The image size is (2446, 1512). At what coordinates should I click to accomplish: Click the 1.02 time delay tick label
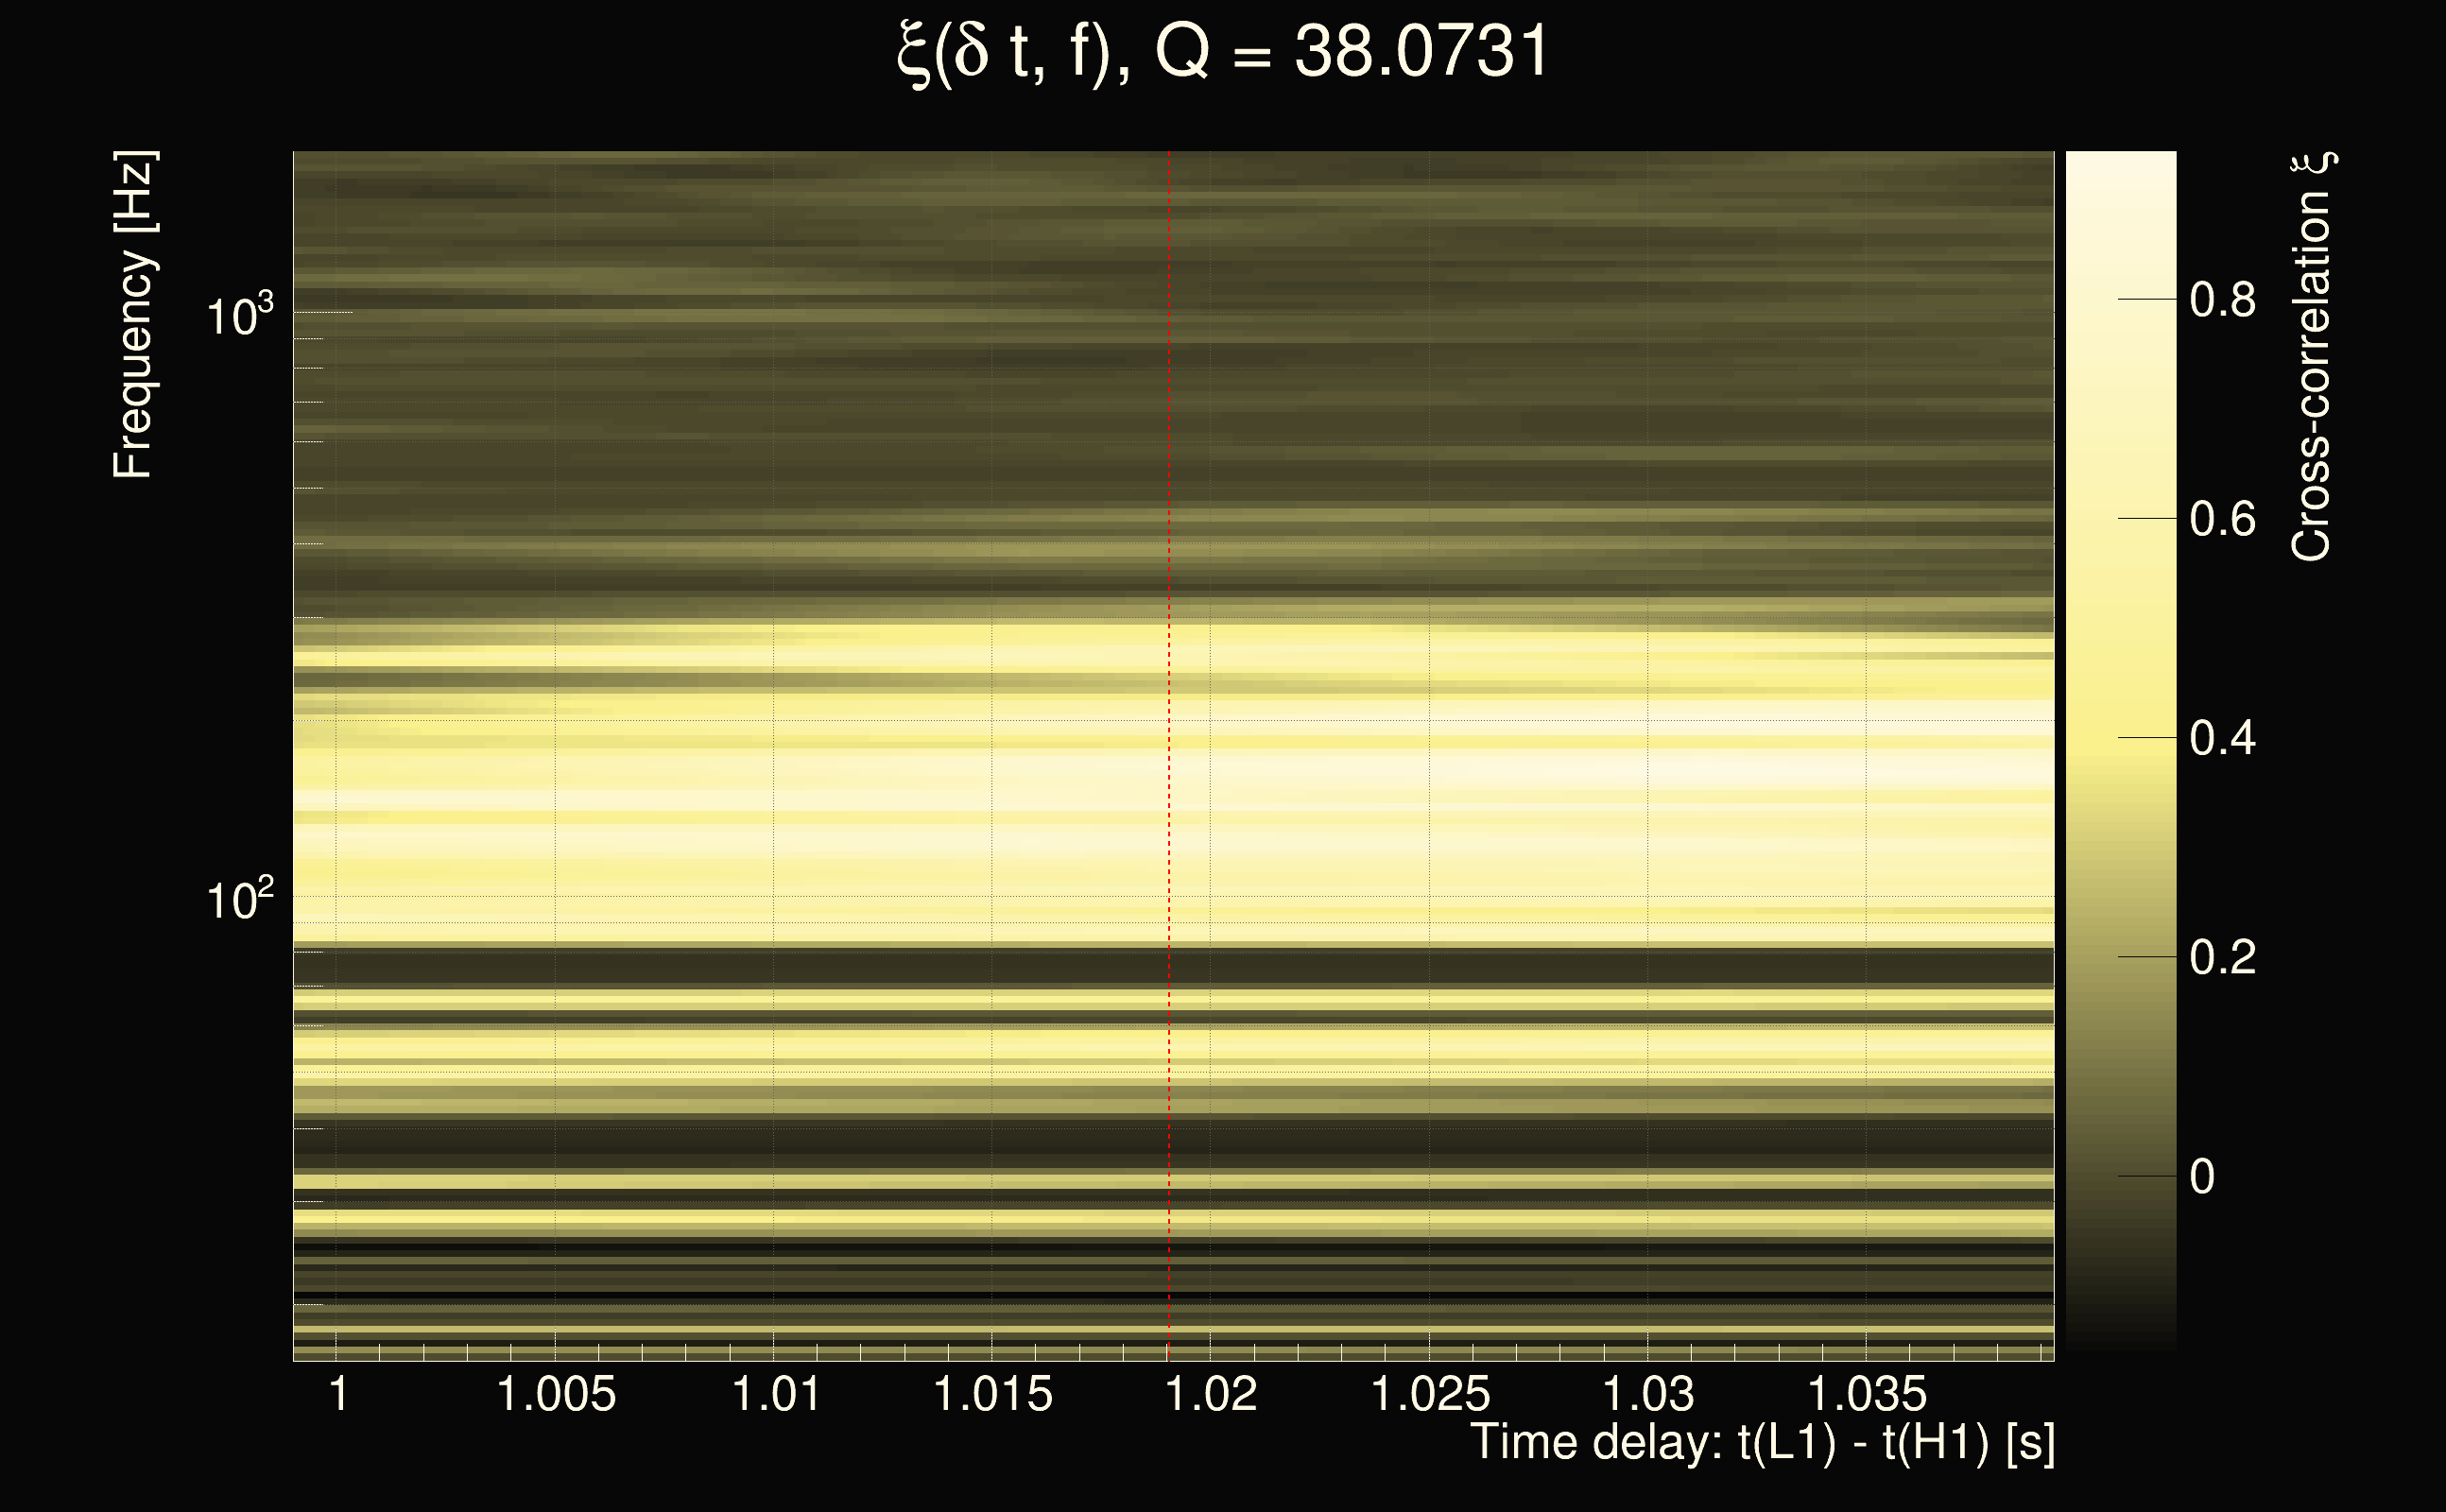(x=1211, y=1394)
